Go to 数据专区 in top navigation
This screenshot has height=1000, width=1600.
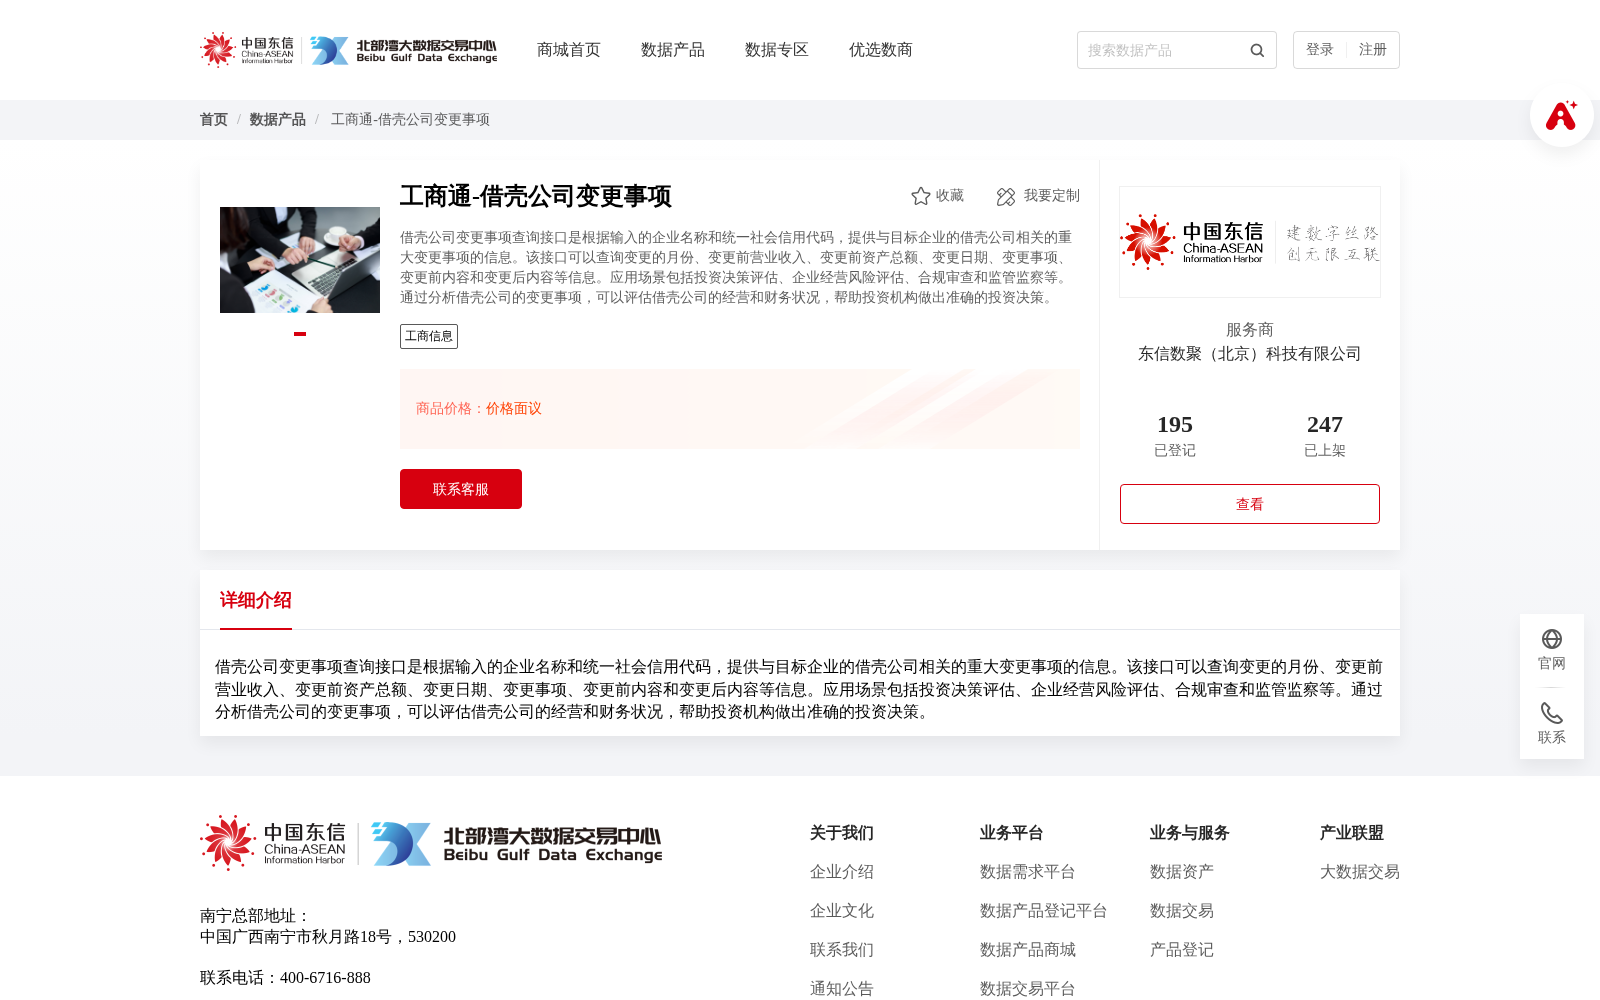tap(777, 50)
